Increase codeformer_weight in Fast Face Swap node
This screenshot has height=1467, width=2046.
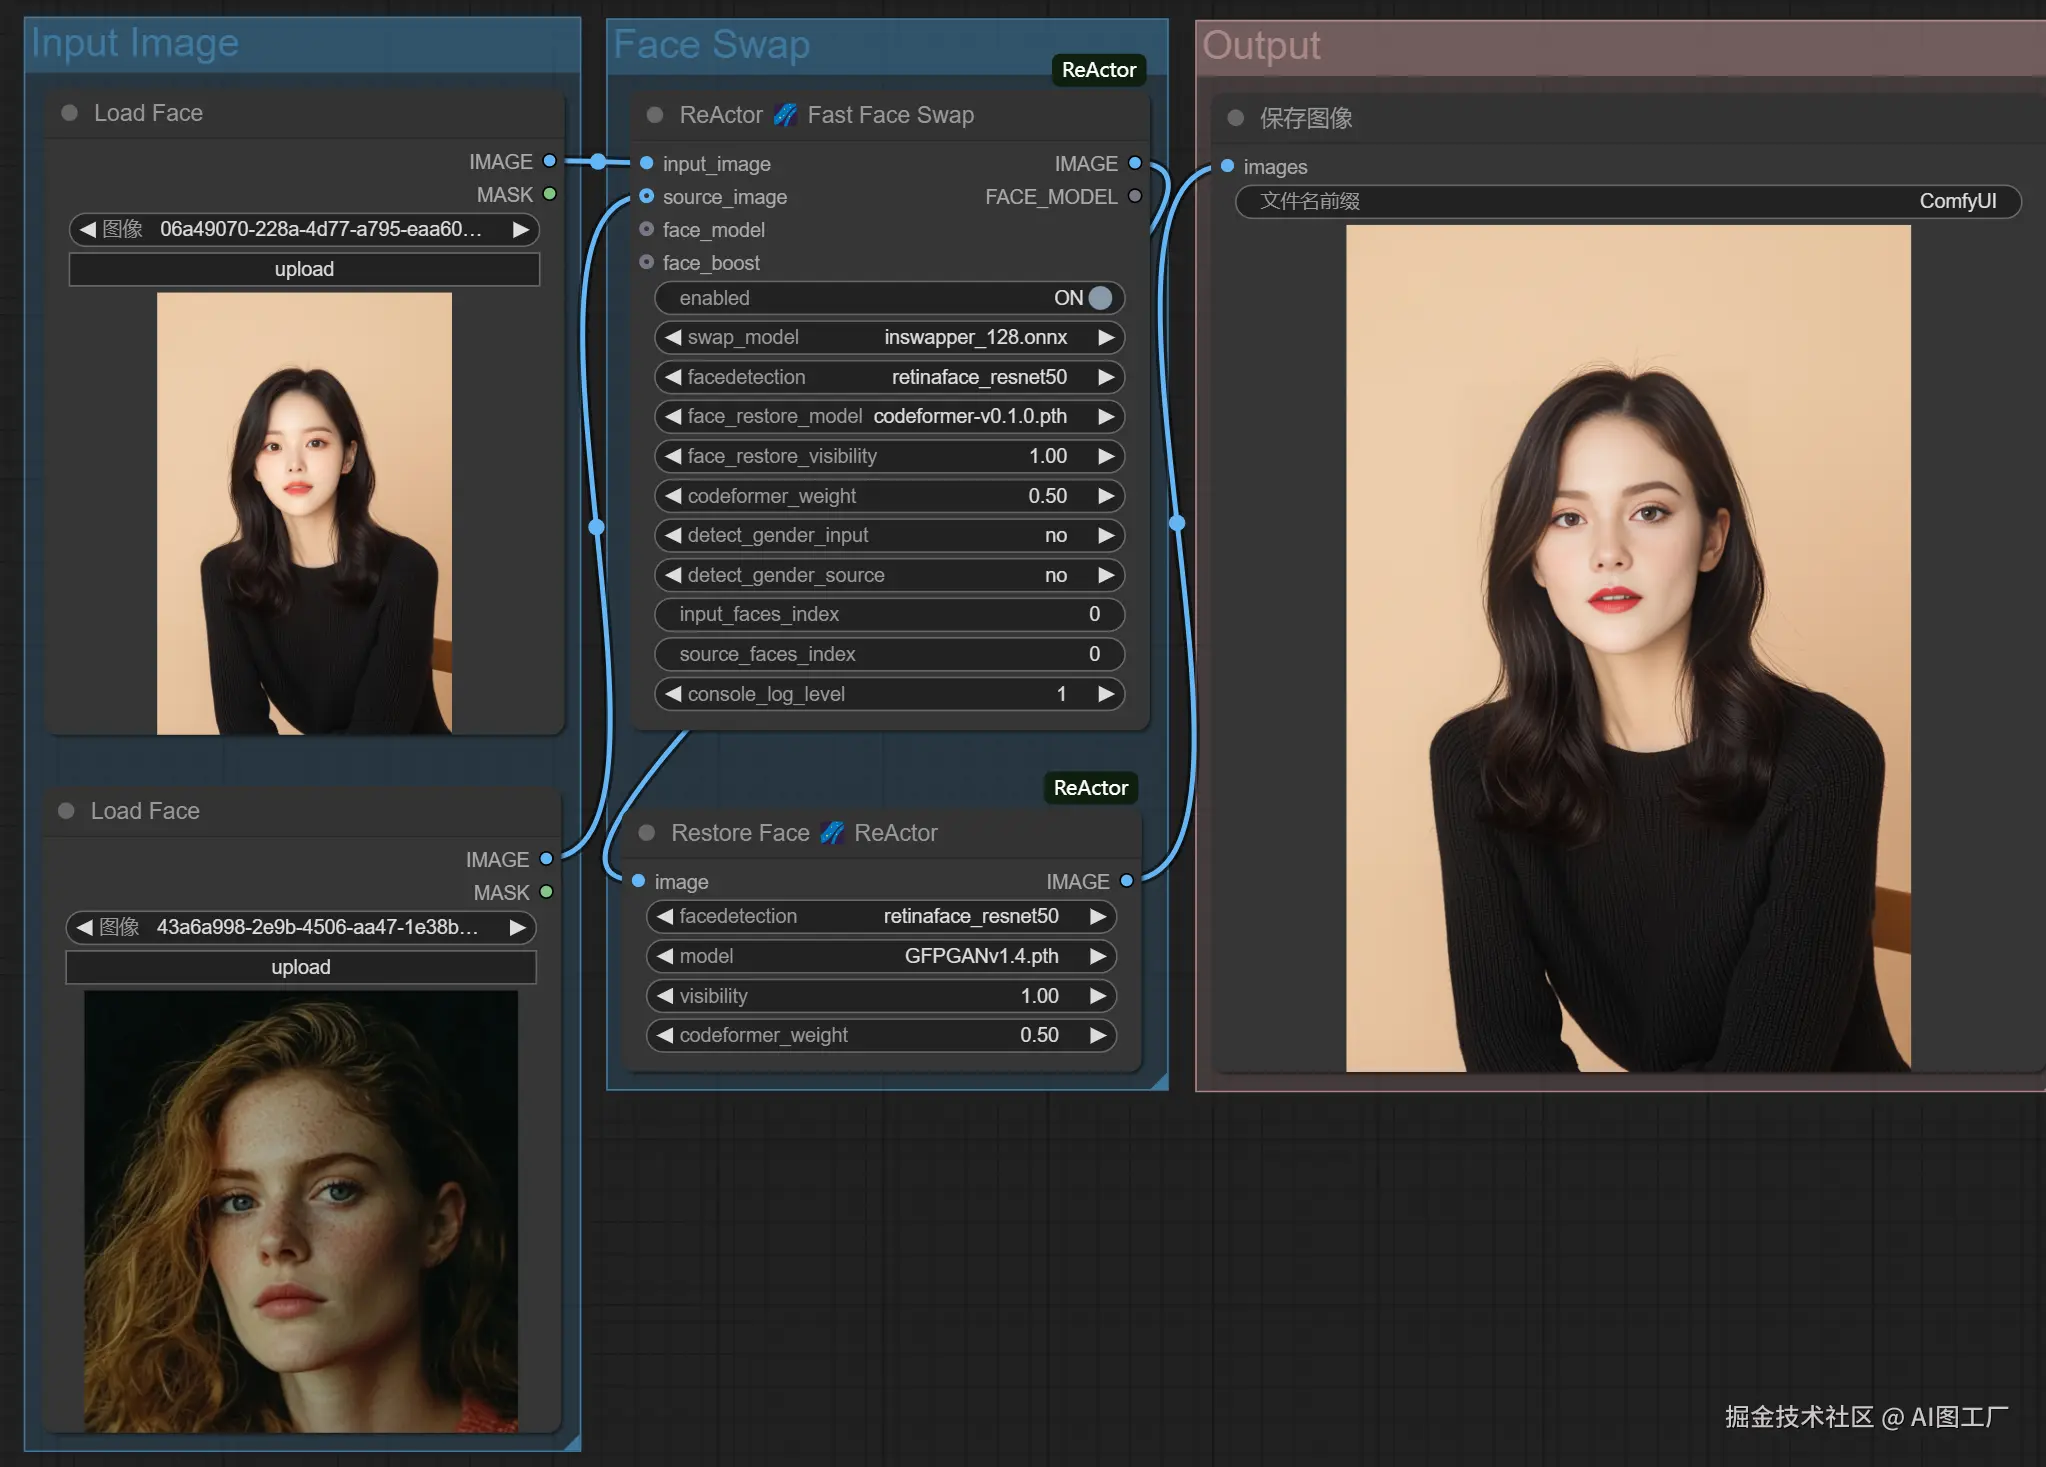coord(1106,496)
